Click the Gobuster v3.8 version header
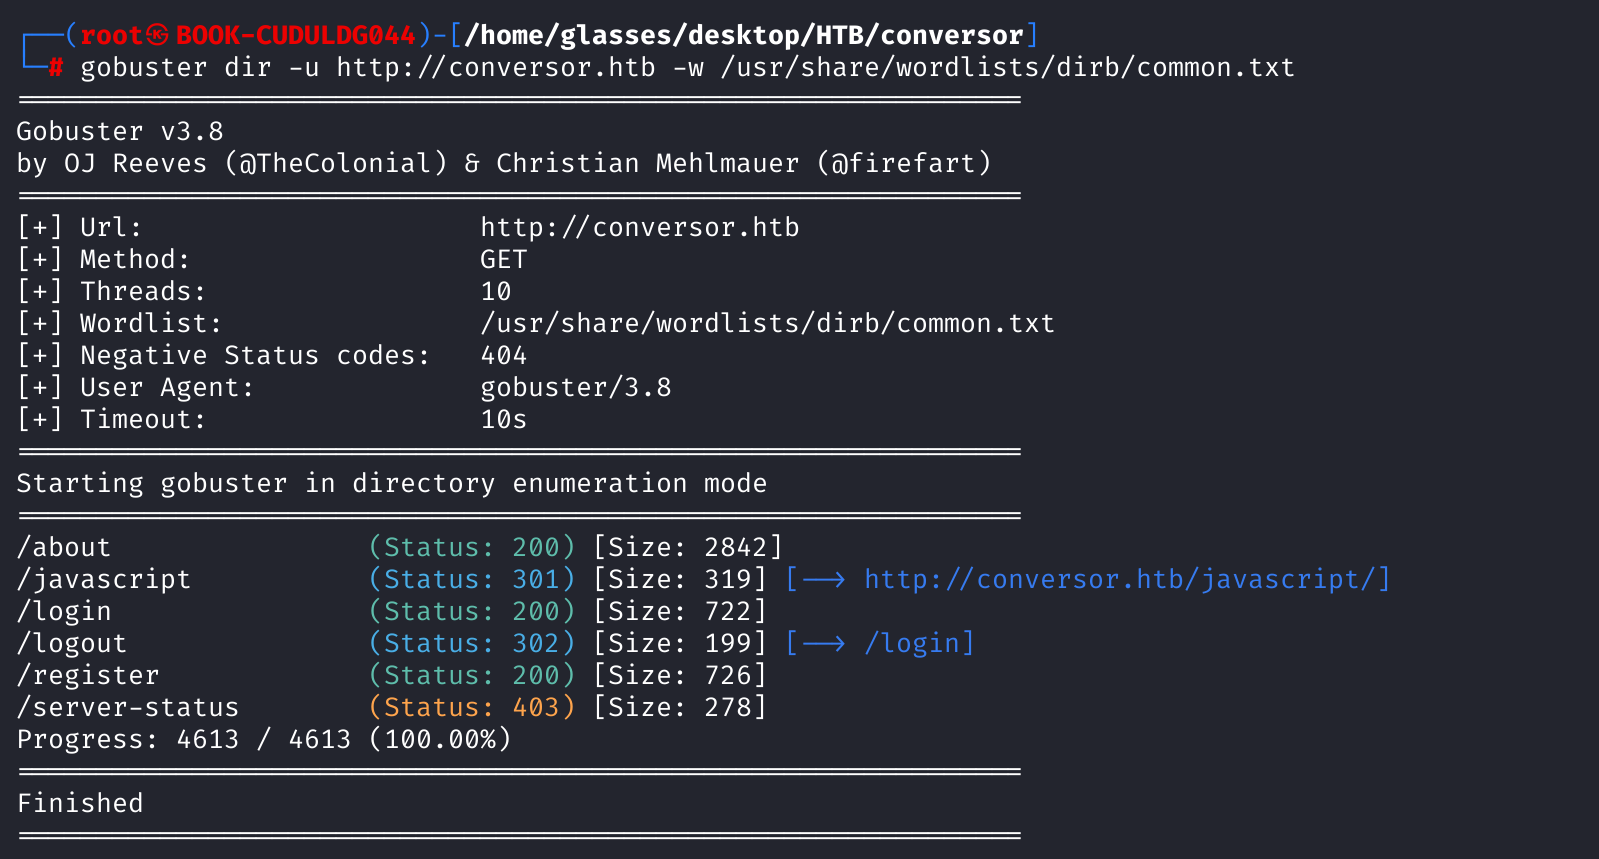The width and height of the screenshot is (1599, 859). (x=120, y=131)
